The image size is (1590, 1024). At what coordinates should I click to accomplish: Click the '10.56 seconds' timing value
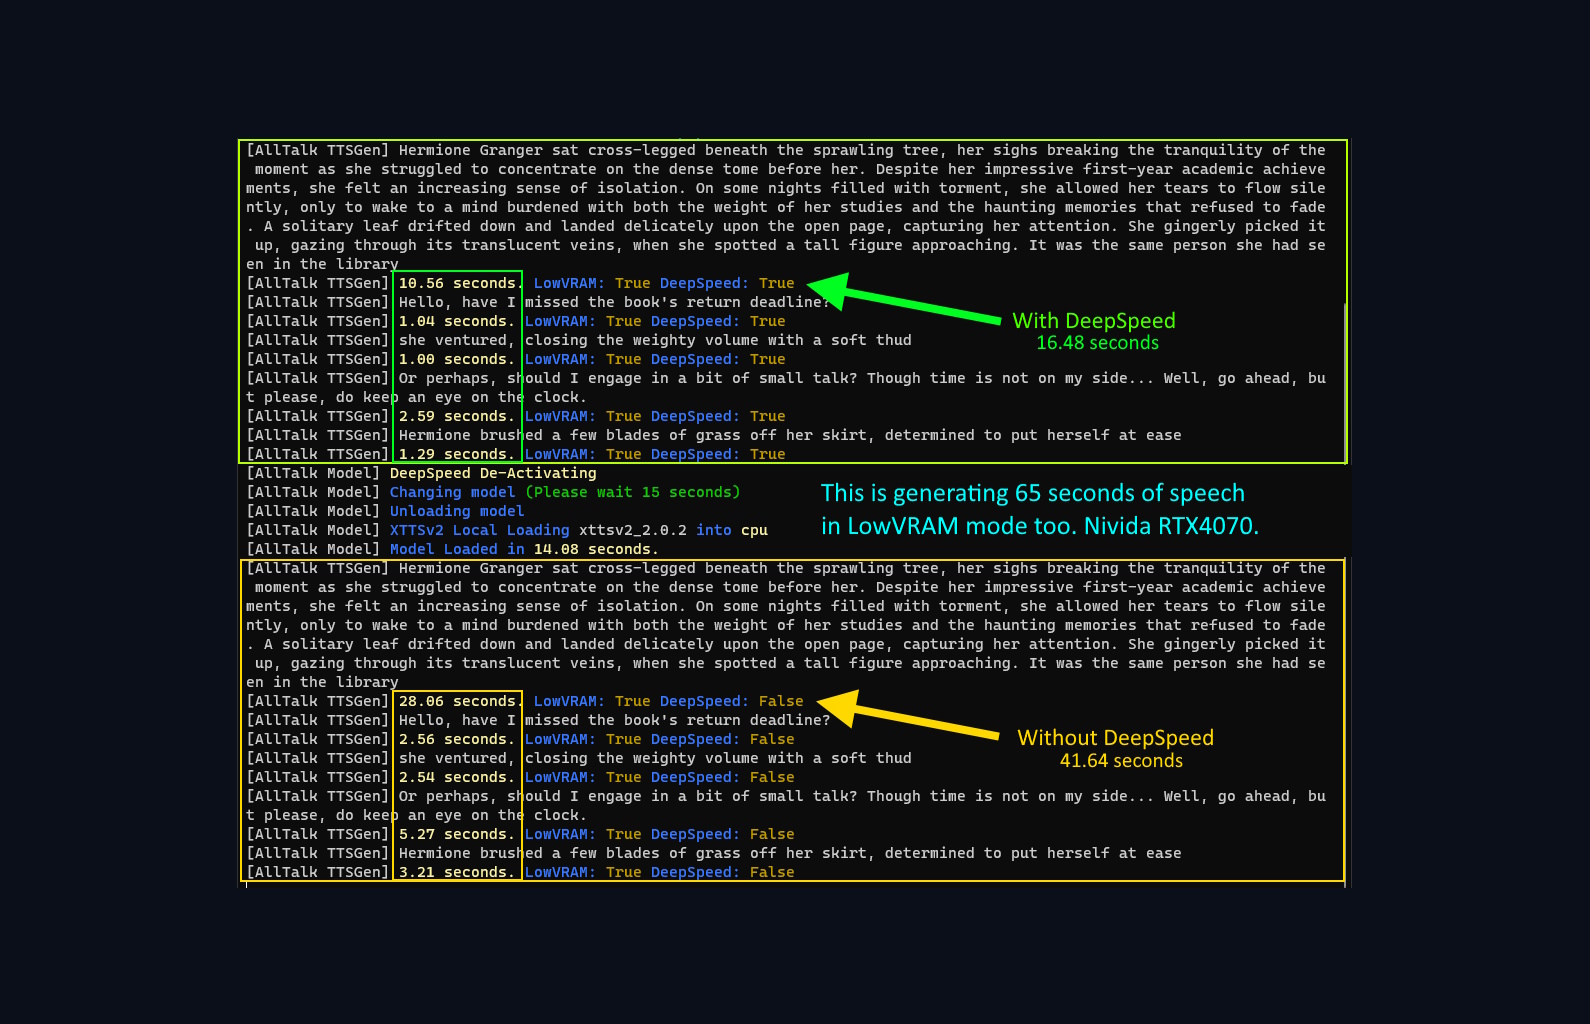[x=458, y=283]
